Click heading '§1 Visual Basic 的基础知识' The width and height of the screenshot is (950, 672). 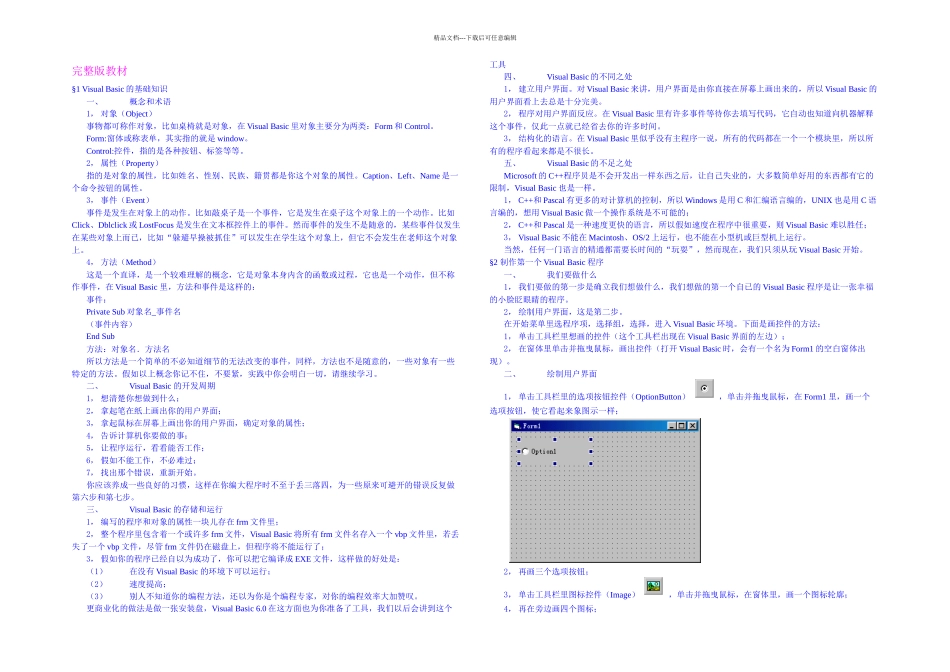(119, 89)
